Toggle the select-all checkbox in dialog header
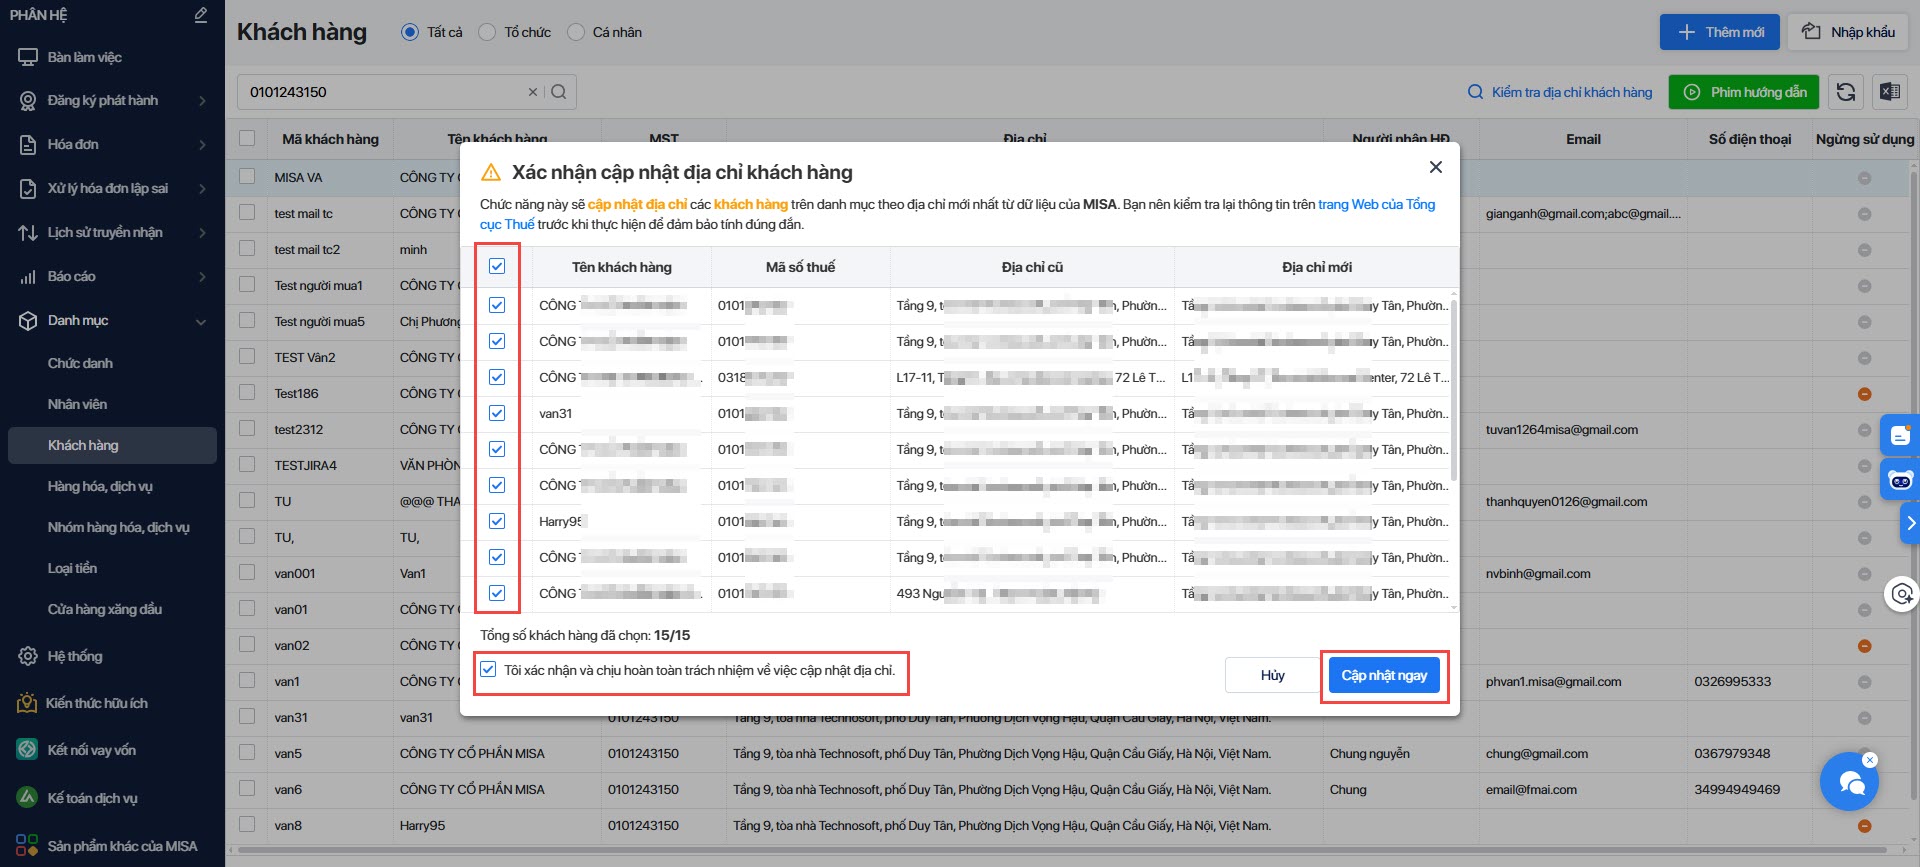 pyautogui.click(x=497, y=267)
